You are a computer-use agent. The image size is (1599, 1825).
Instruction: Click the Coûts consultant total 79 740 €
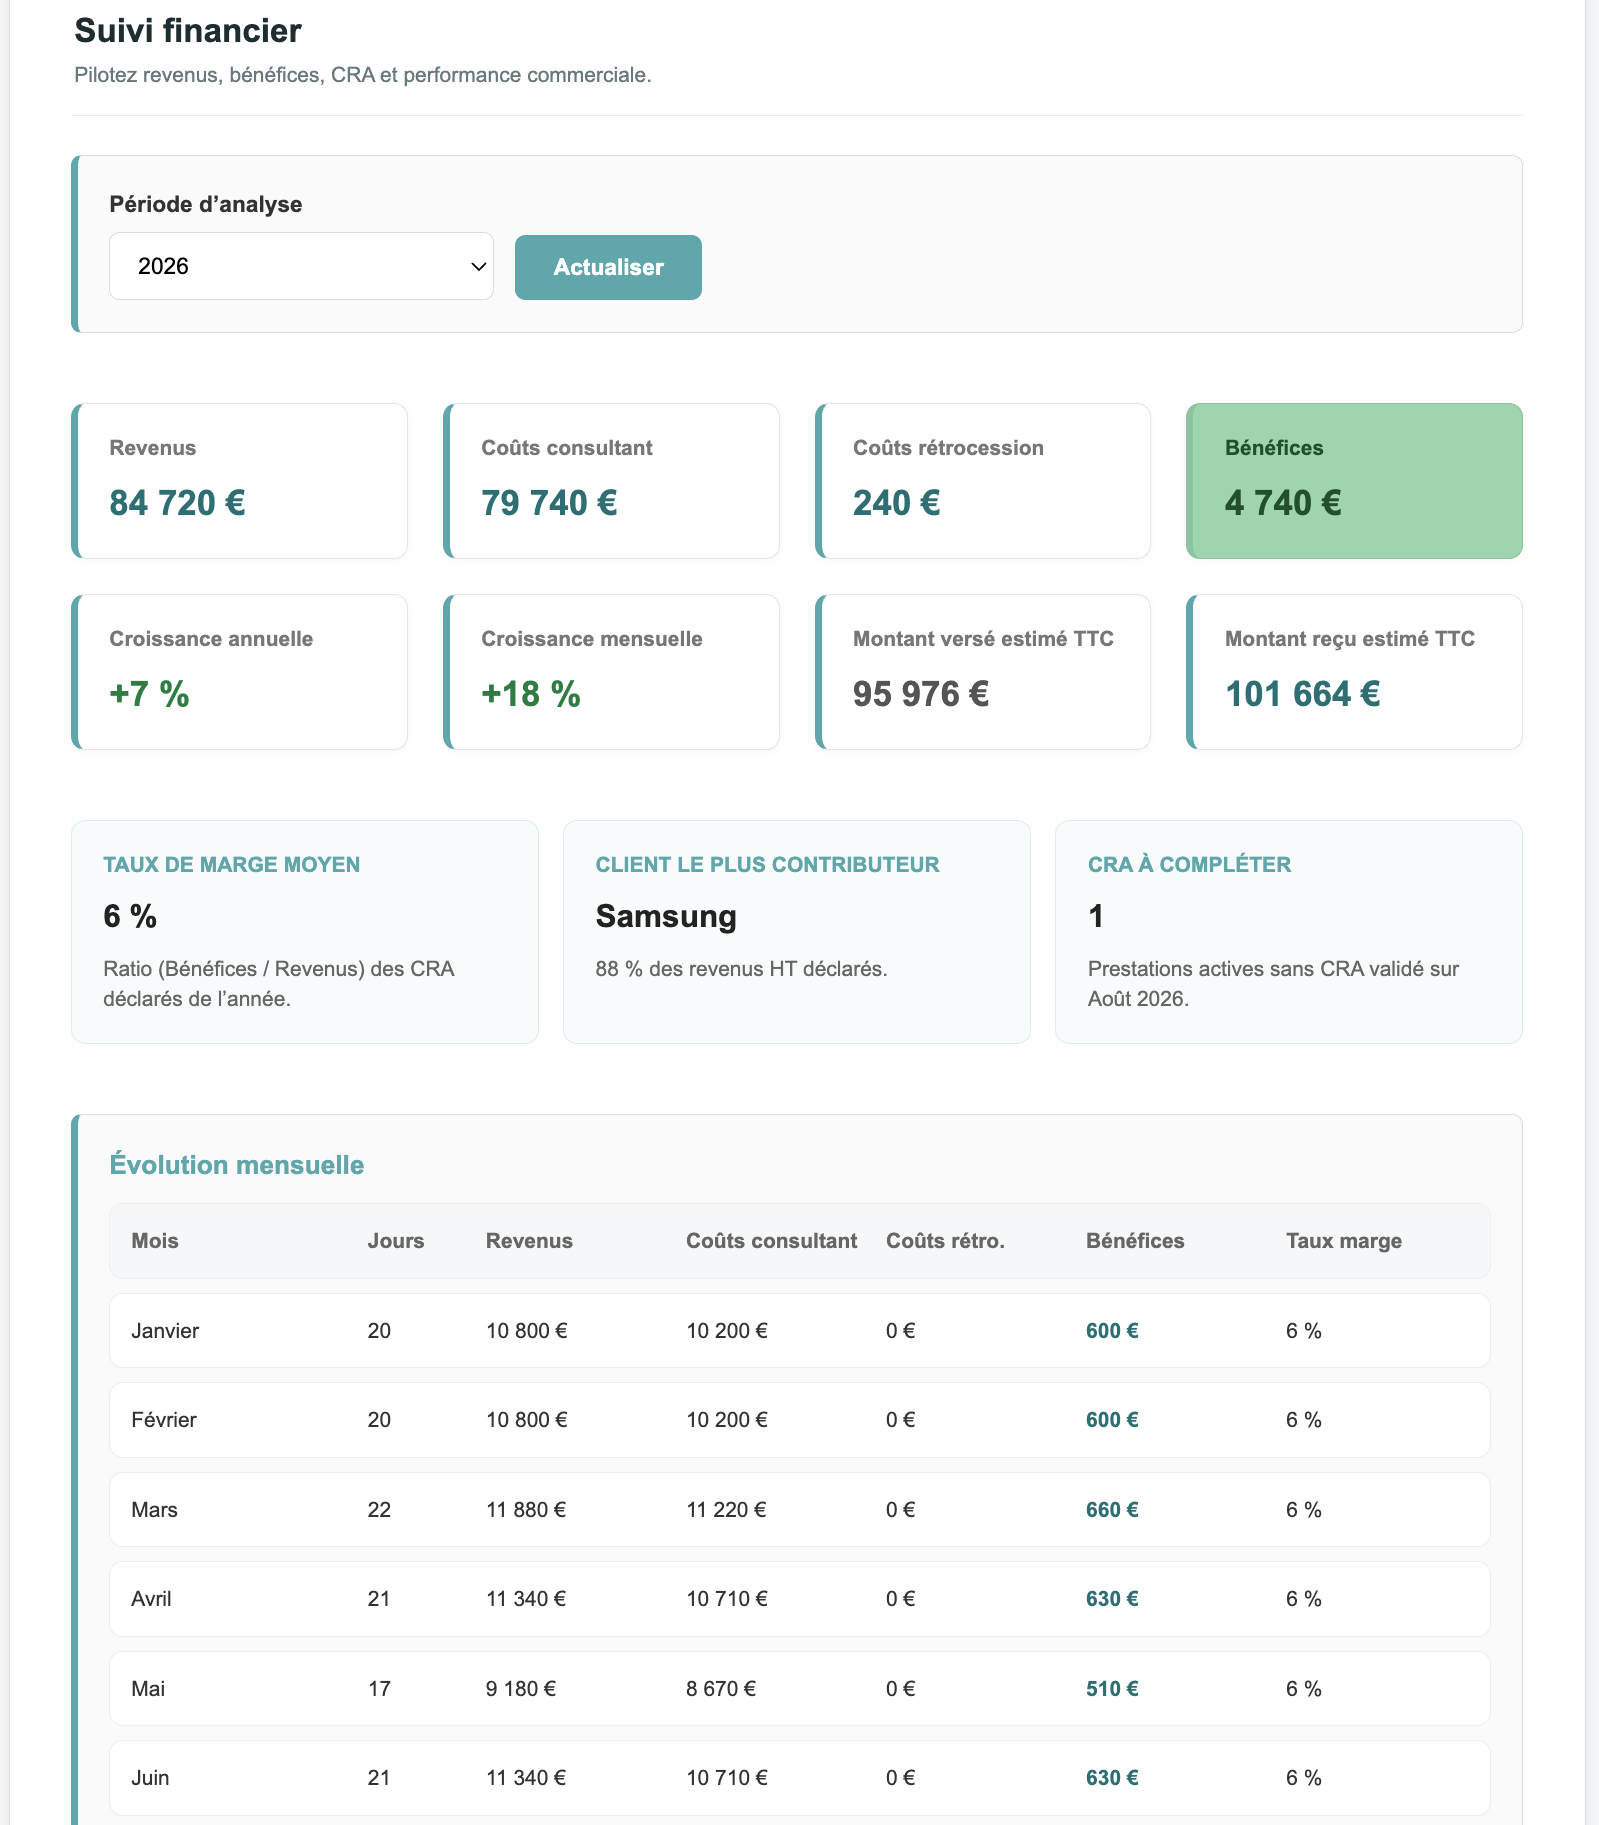click(x=549, y=503)
